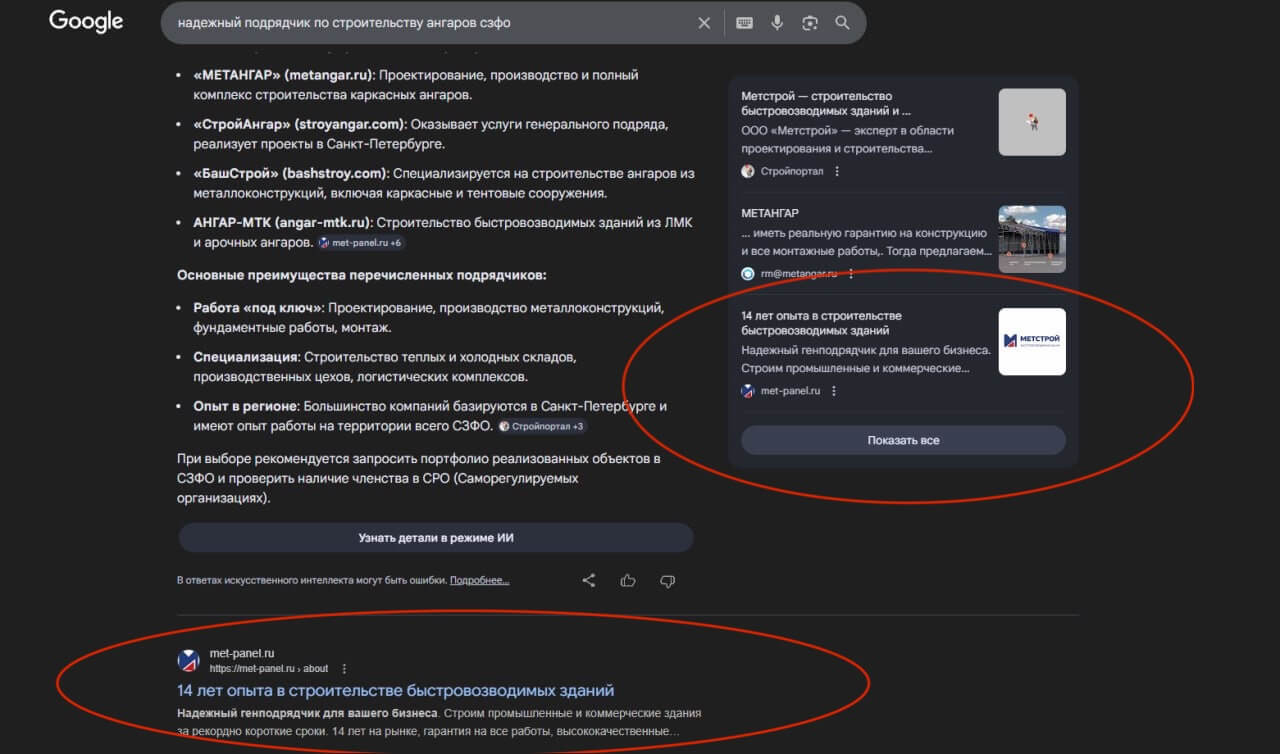Open the three-dot menu beside the met-panel.ru result
Screen dimensions: 1280x754
tap(344, 667)
